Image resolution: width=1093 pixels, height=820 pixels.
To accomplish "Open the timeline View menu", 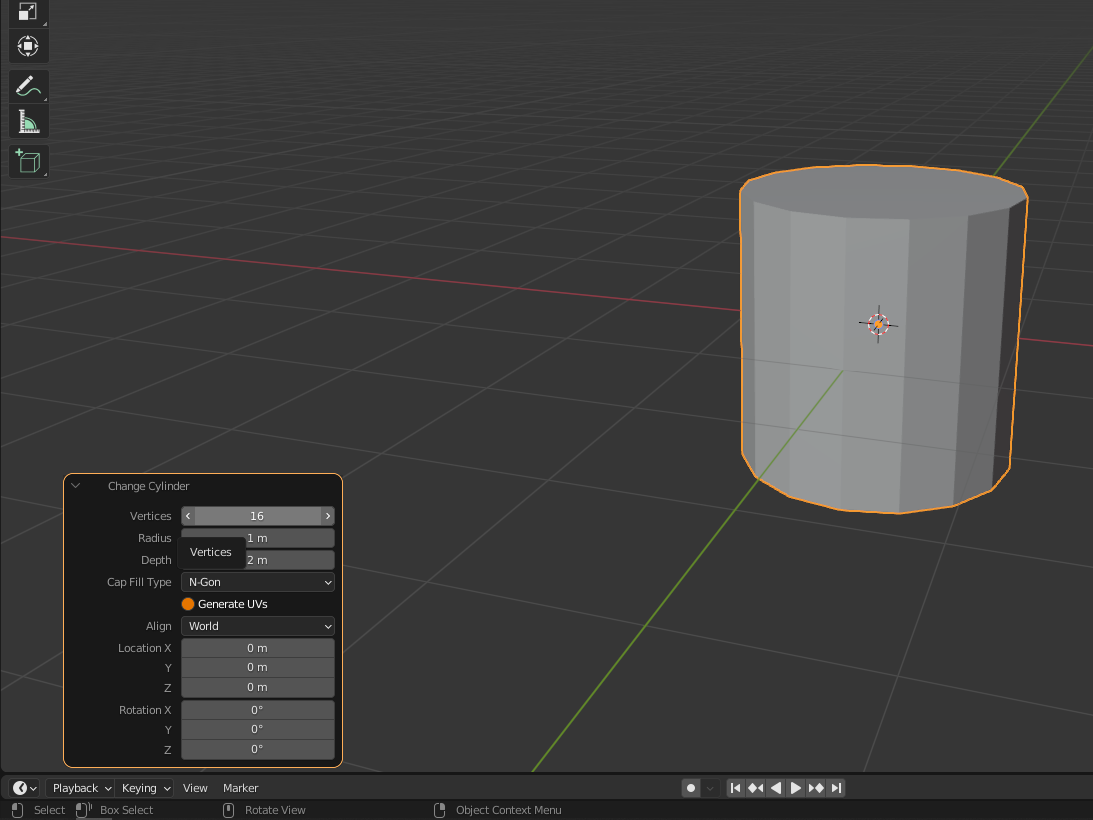I will [x=195, y=788].
